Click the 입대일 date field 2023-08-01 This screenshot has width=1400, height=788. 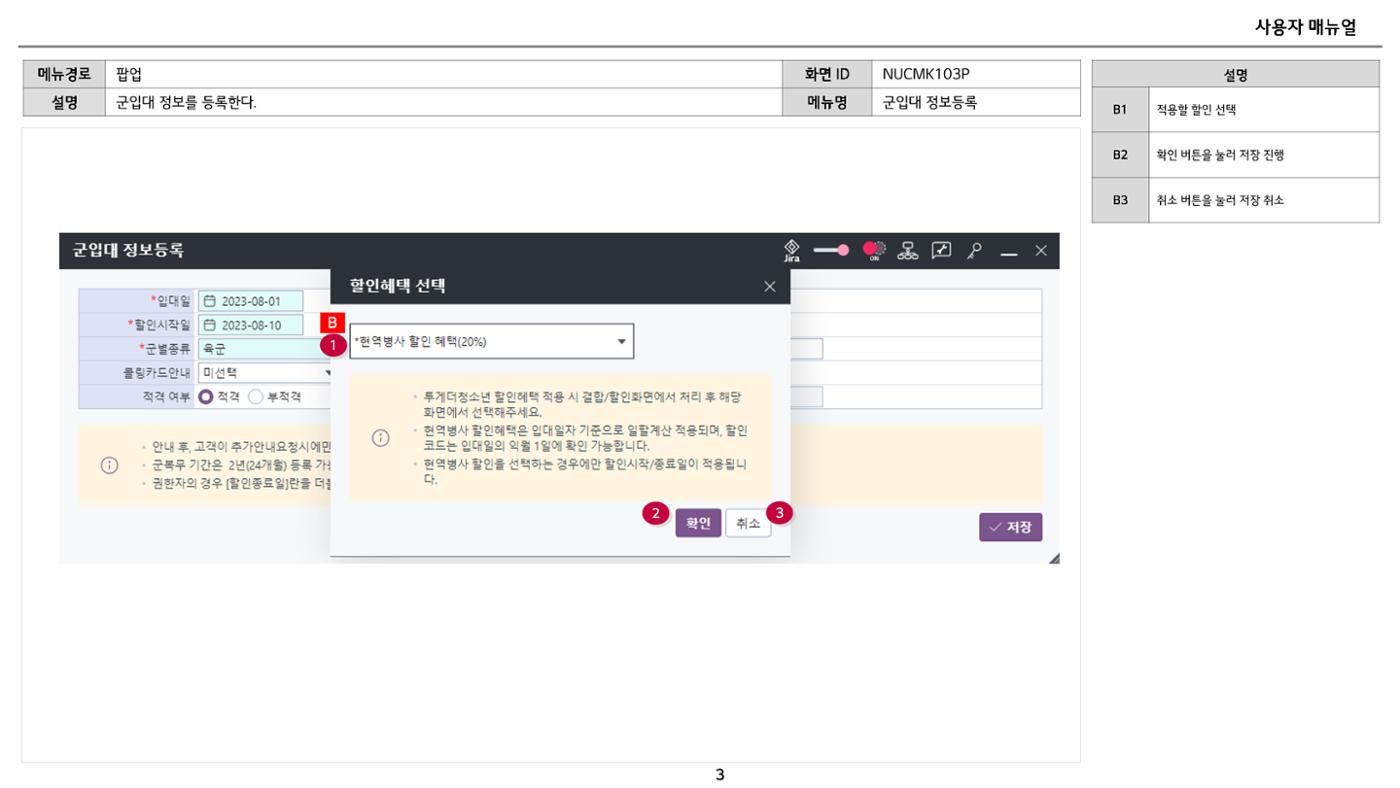coord(251,301)
